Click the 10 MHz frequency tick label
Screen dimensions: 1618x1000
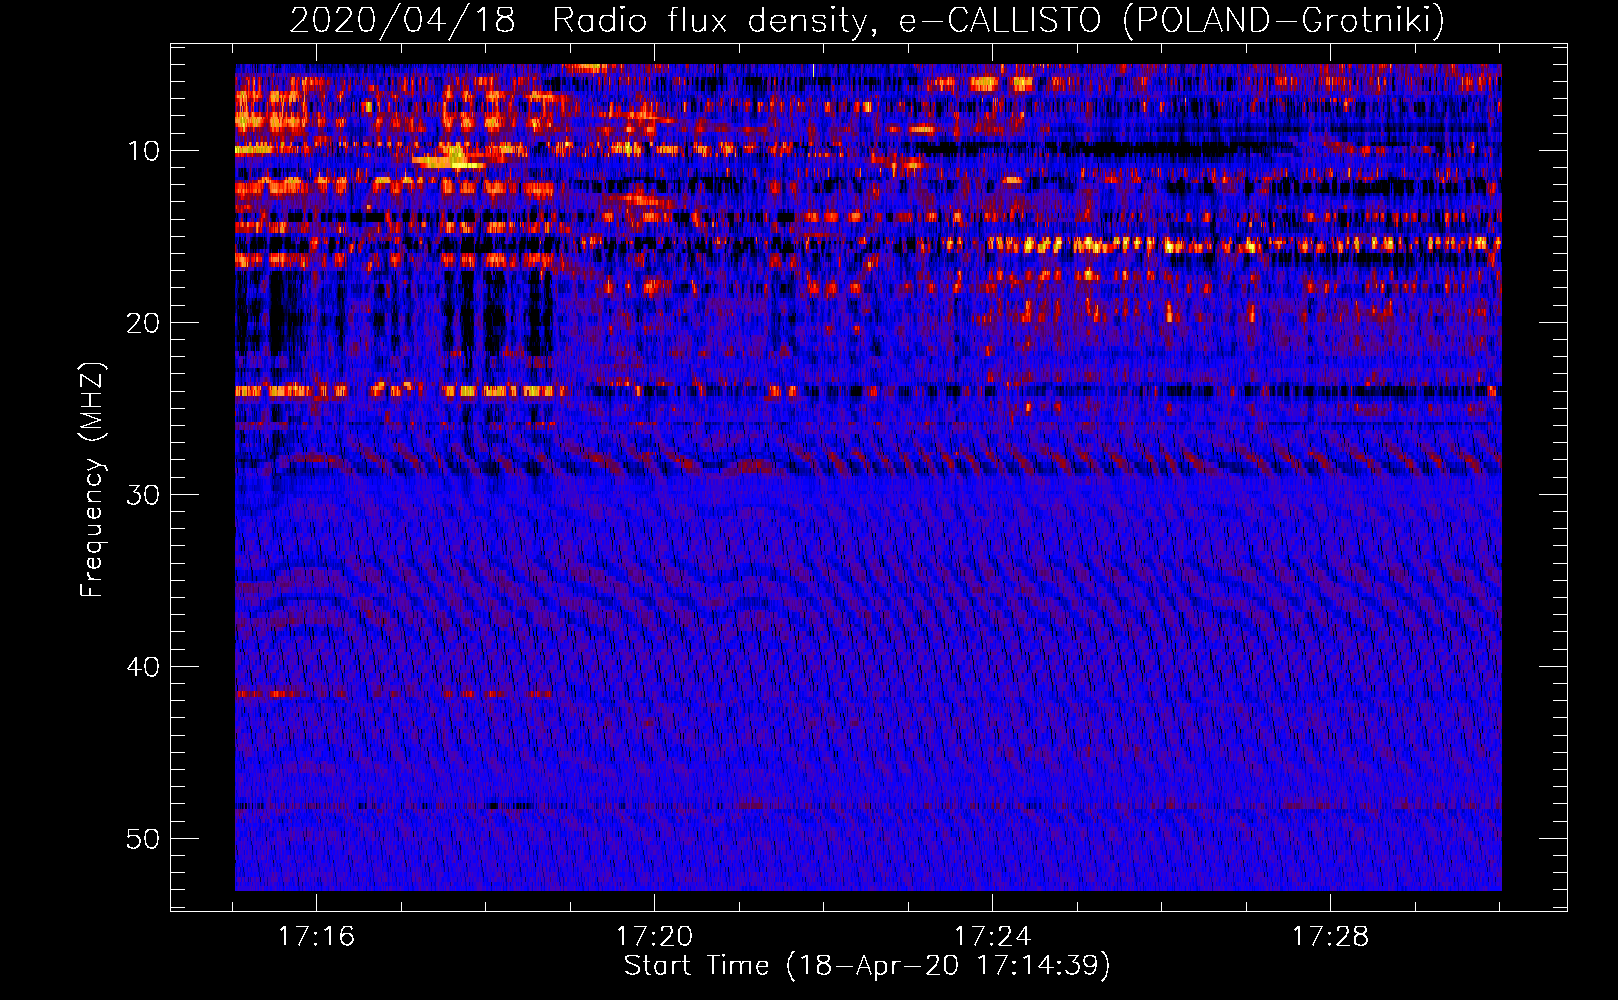click(144, 151)
